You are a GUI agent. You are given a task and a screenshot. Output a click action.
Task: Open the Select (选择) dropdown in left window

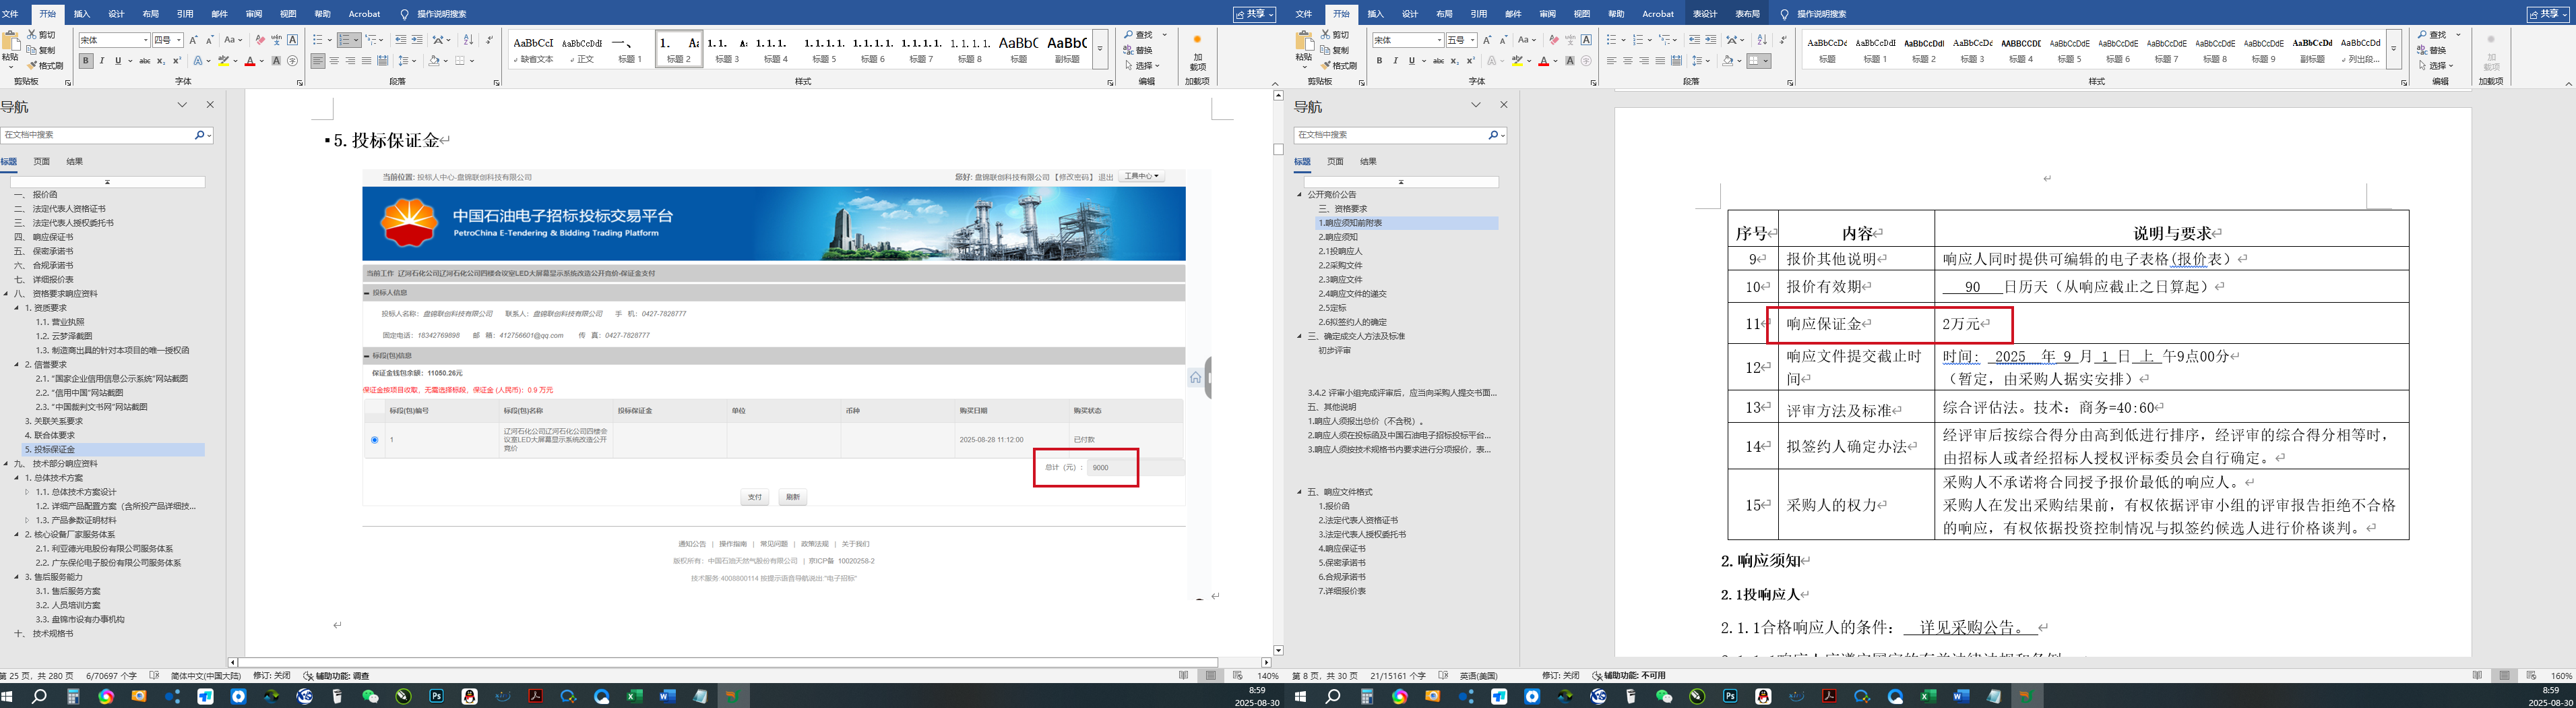[x=1142, y=66]
